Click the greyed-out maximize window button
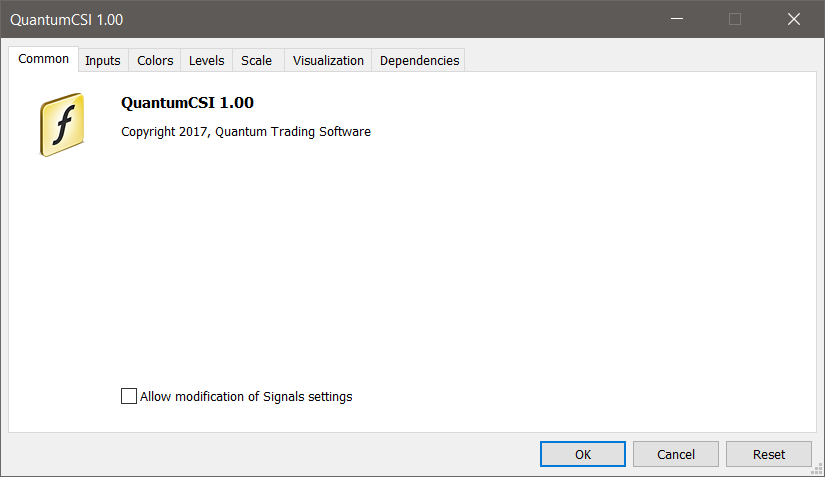The width and height of the screenshot is (825, 477). click(735, 19)
